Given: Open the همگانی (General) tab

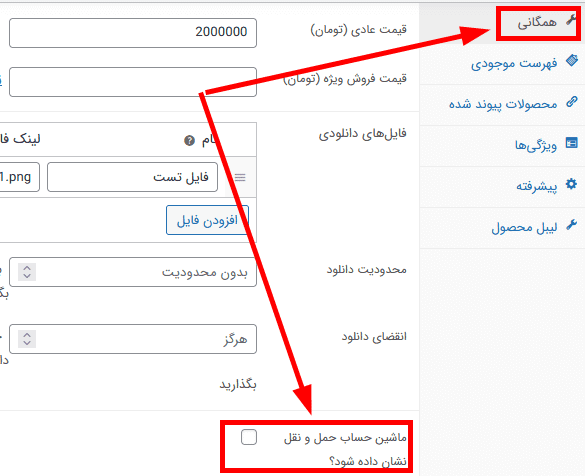Looking at the screenshot, I should click(502, 23).
